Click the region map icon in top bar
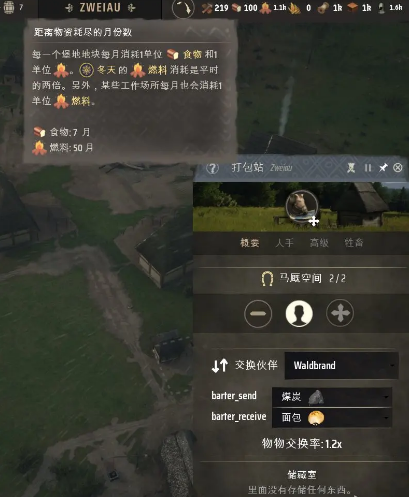The image size is (409, 497). (183, 8)
